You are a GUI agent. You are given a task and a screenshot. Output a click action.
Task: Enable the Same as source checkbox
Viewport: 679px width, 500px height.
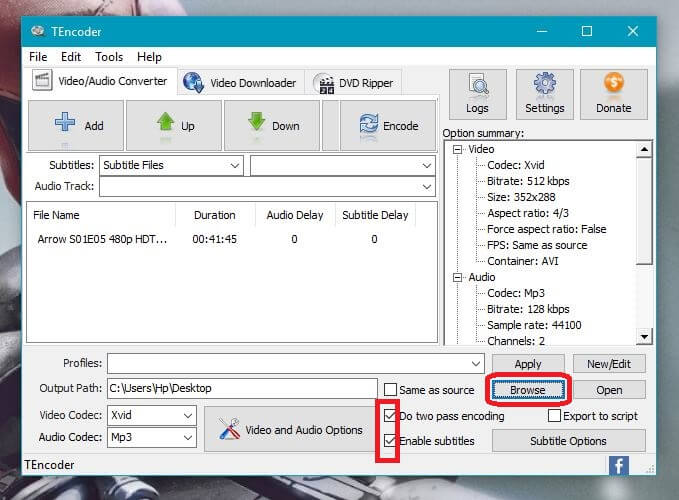pos(390,390)
